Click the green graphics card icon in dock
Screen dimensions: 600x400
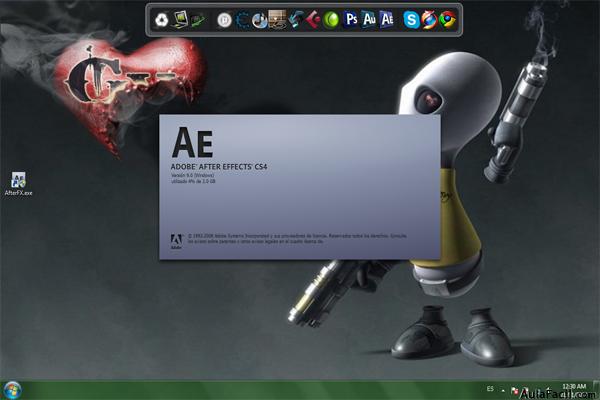pyautogui.click(x=198, y=20)
